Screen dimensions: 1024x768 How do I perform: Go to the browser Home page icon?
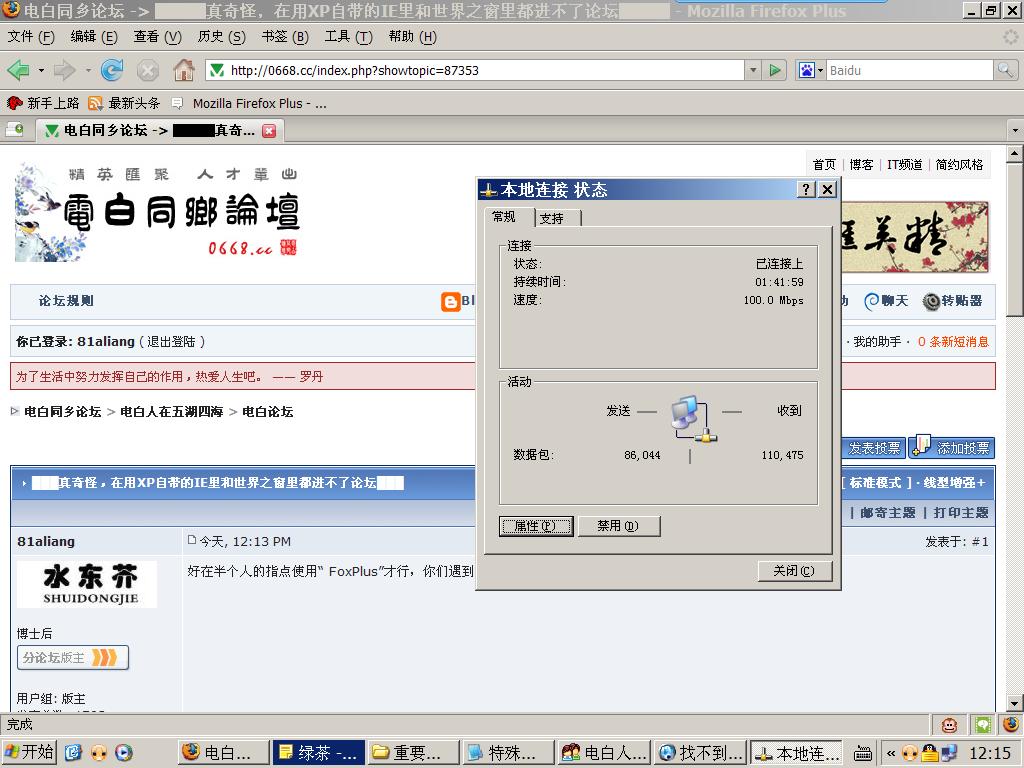(x=184, y=70)
